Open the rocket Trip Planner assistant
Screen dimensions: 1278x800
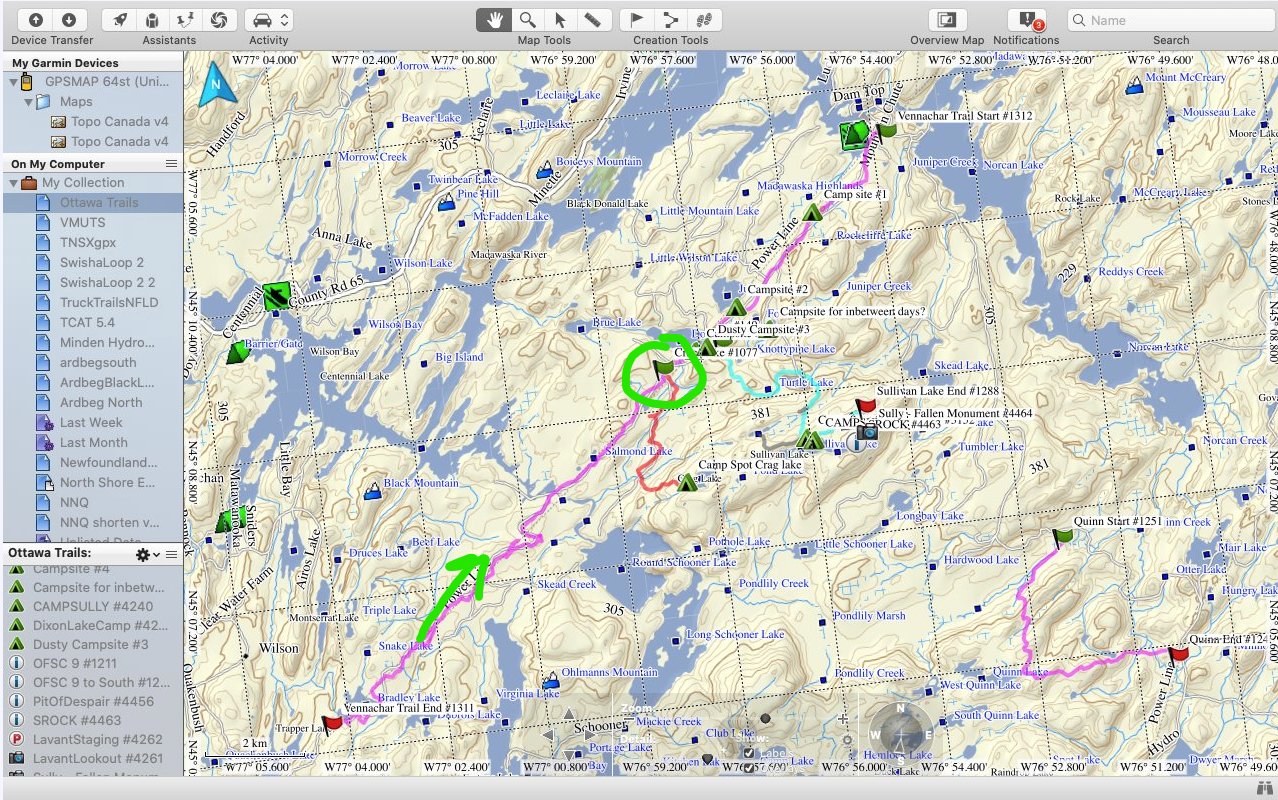pos(119,20)
